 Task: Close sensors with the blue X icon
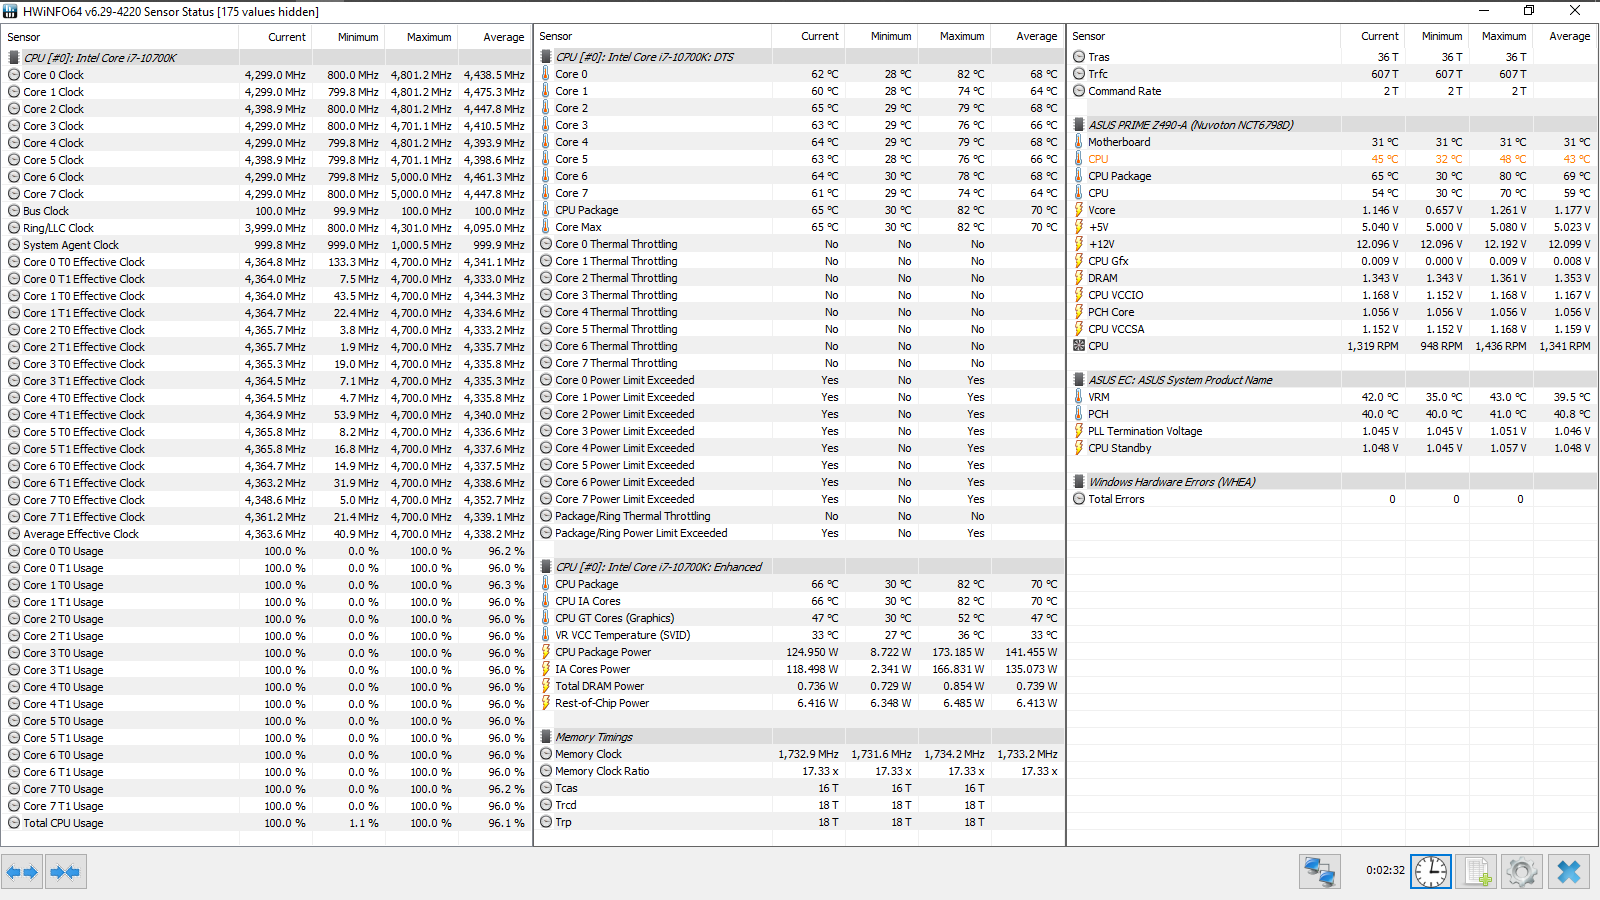(1569, 872)
